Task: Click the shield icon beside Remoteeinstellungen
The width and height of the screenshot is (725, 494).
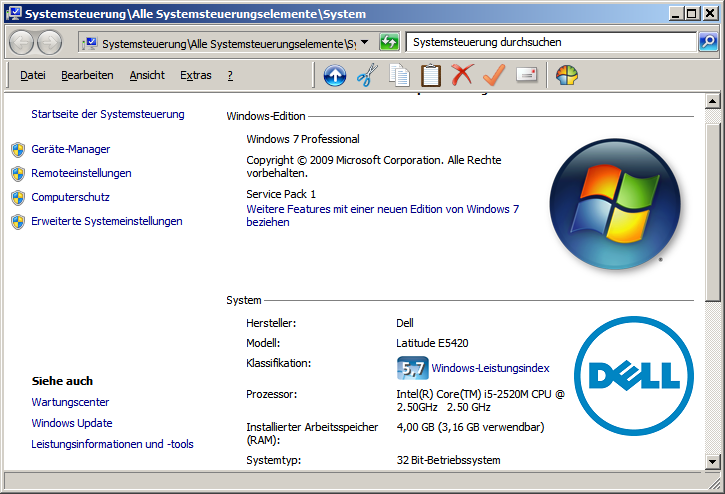Action: point(18,173)
